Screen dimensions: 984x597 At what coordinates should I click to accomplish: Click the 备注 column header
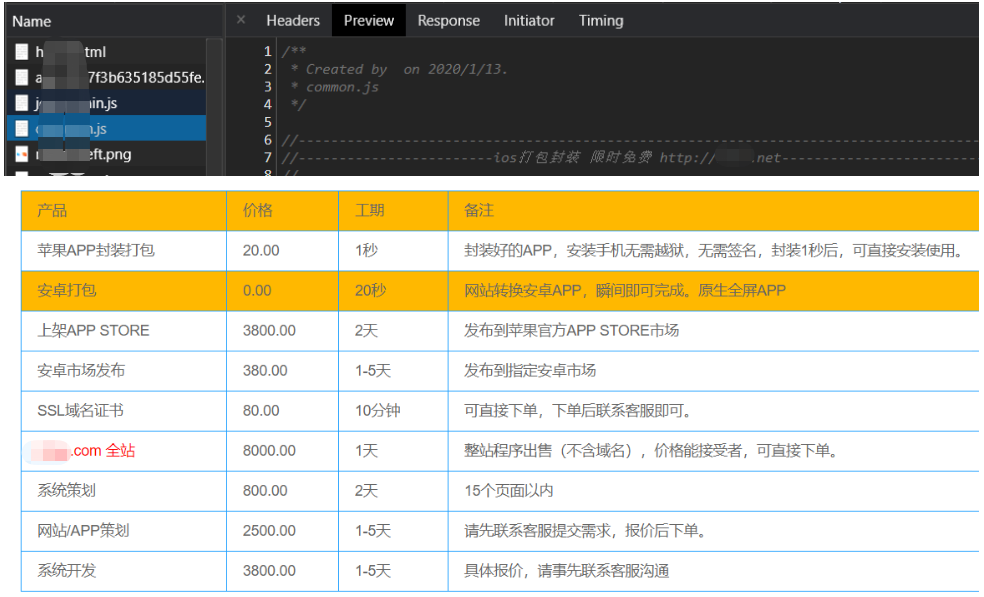point(714,210)
